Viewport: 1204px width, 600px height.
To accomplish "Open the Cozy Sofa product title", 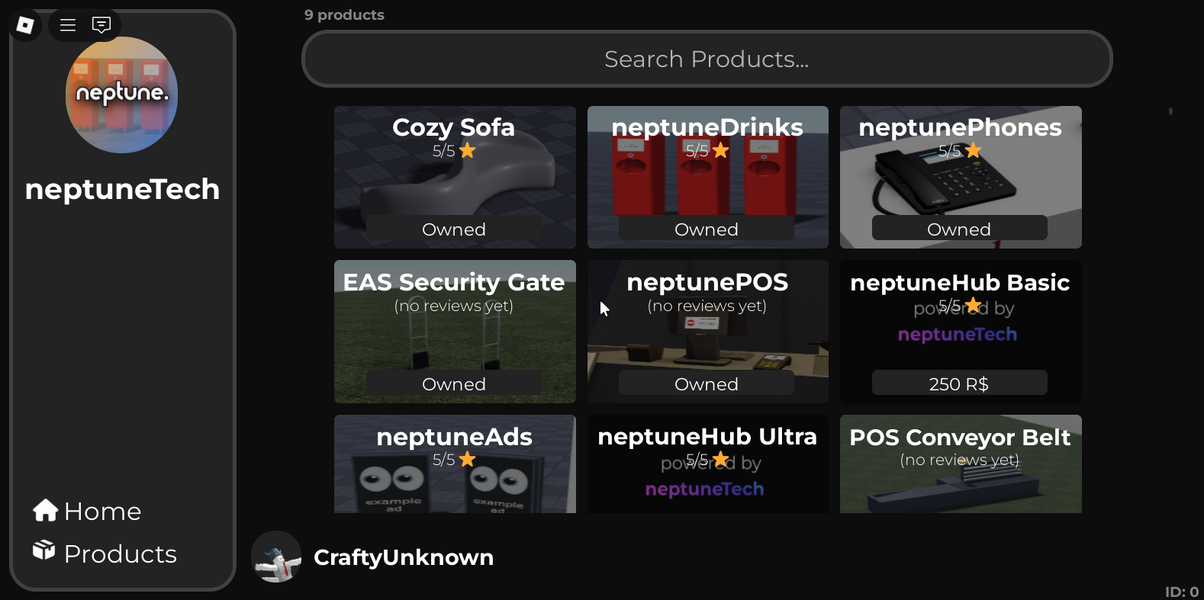I will [x=454, y=128].
